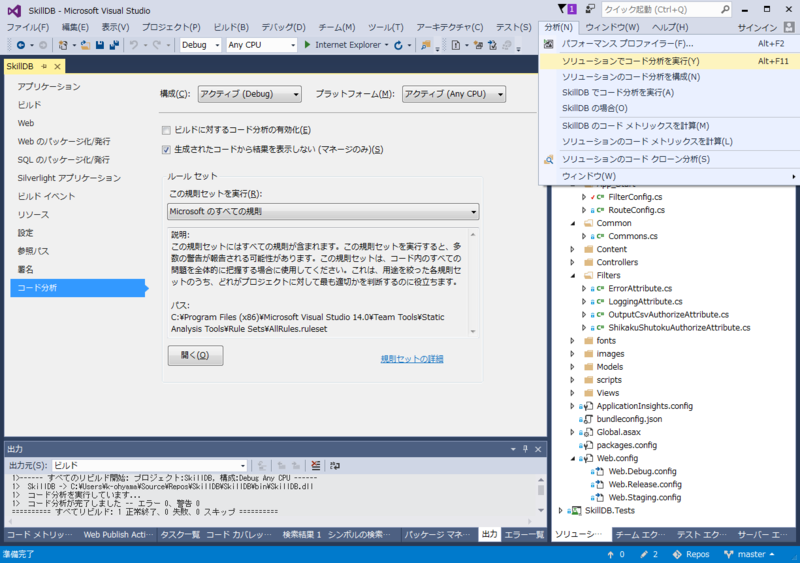The width and height of the screenshot is (800, 563).
Task: Click the Save floppy disk icon
Action: [99, 45]
